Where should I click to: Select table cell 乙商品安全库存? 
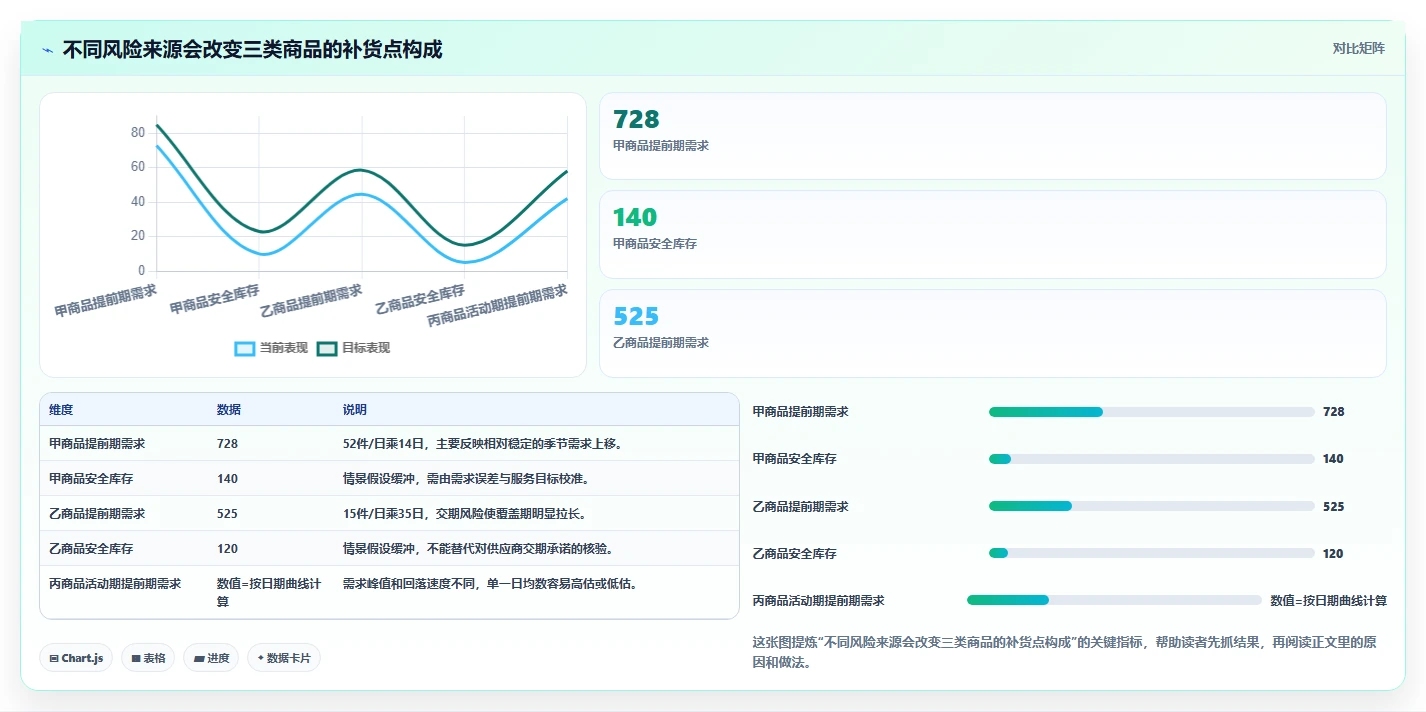[x=91, y=548]
